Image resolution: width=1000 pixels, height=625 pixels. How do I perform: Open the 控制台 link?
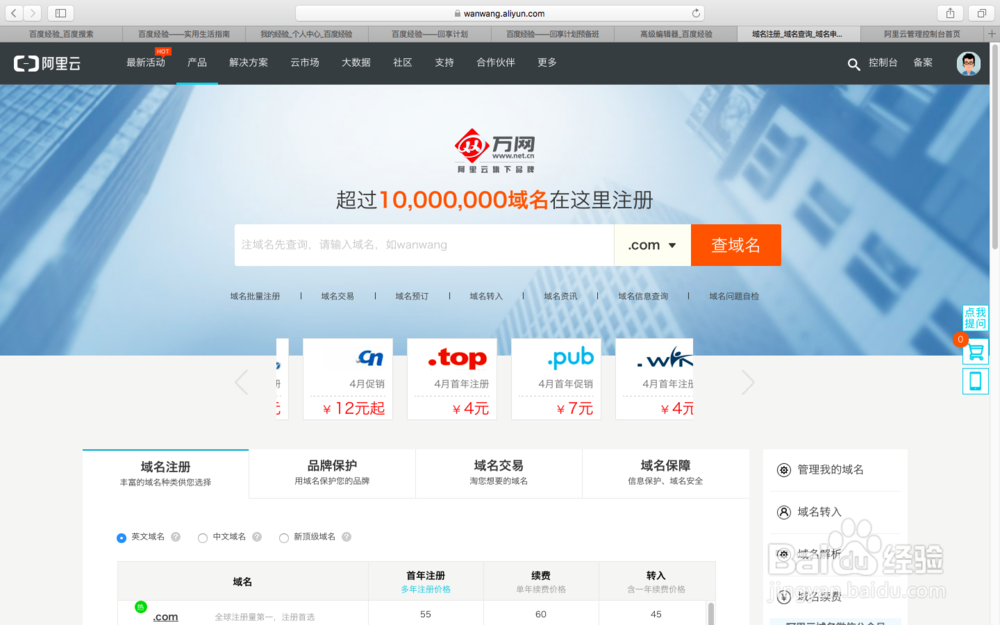coord(883,62)
